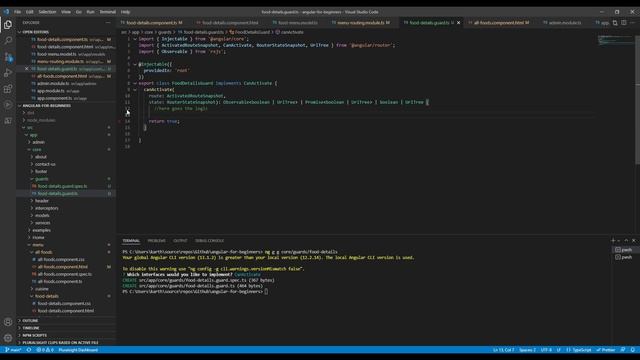Switch to the Problems panel tab

pos(156,241)
